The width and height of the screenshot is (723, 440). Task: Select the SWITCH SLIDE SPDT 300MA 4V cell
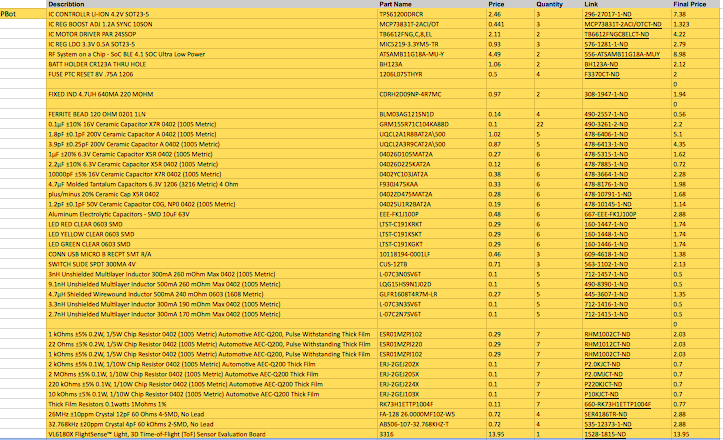pos(212,264)
